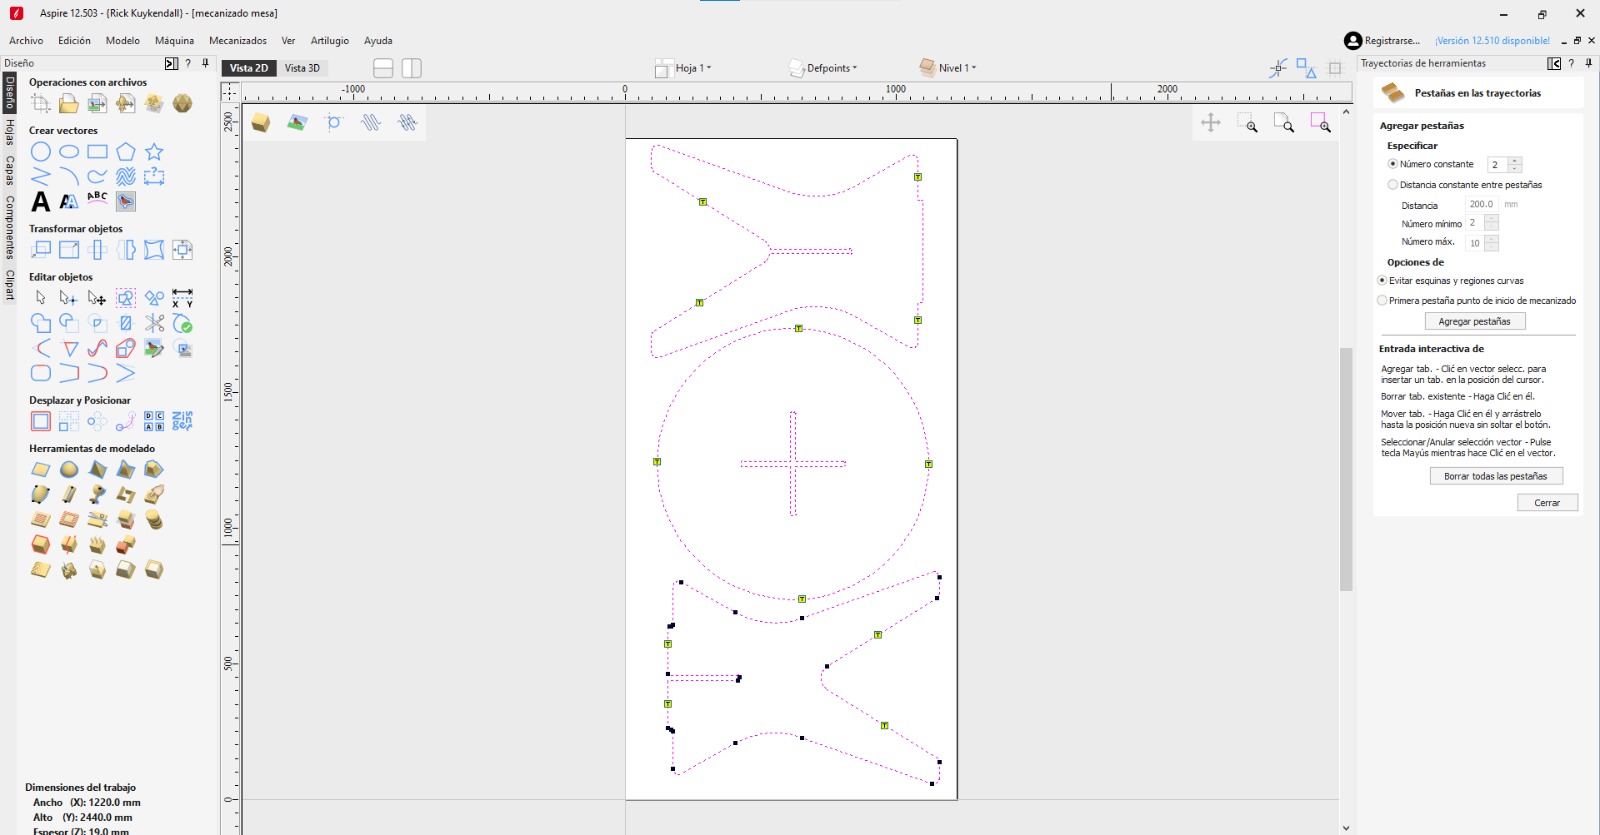Click the Cerrar button

(1547, 502)
